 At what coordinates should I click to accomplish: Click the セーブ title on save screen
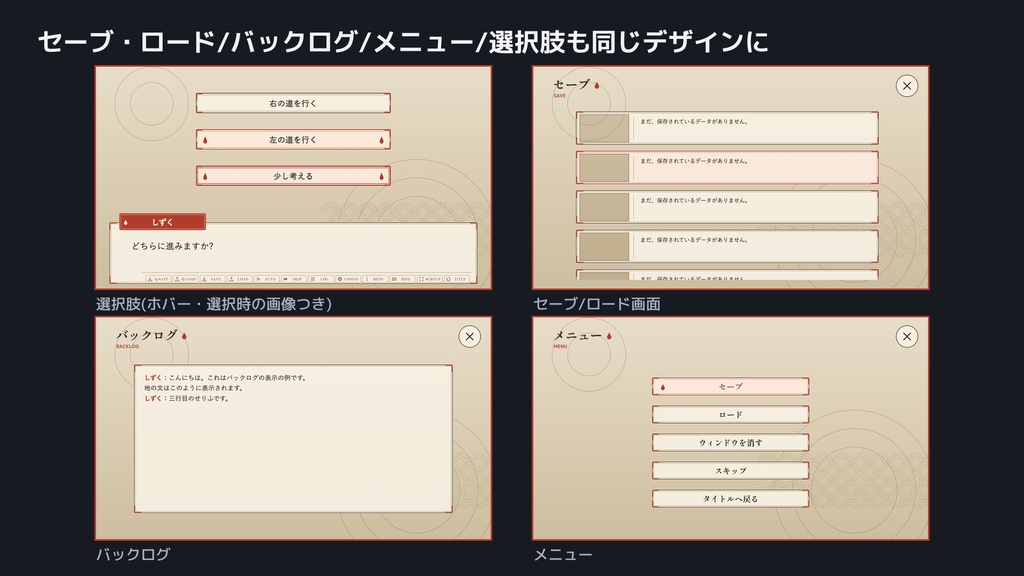tap(571, 84)
